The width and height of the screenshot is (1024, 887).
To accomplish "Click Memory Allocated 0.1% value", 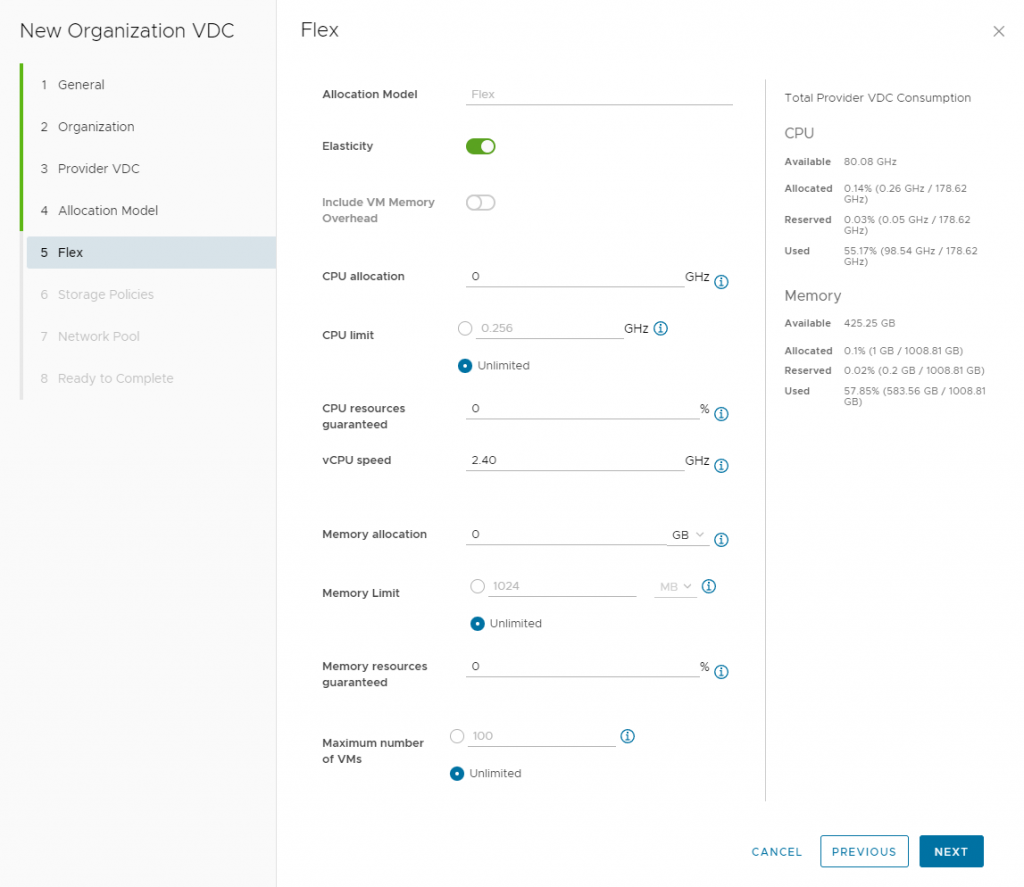I will 903,351.
